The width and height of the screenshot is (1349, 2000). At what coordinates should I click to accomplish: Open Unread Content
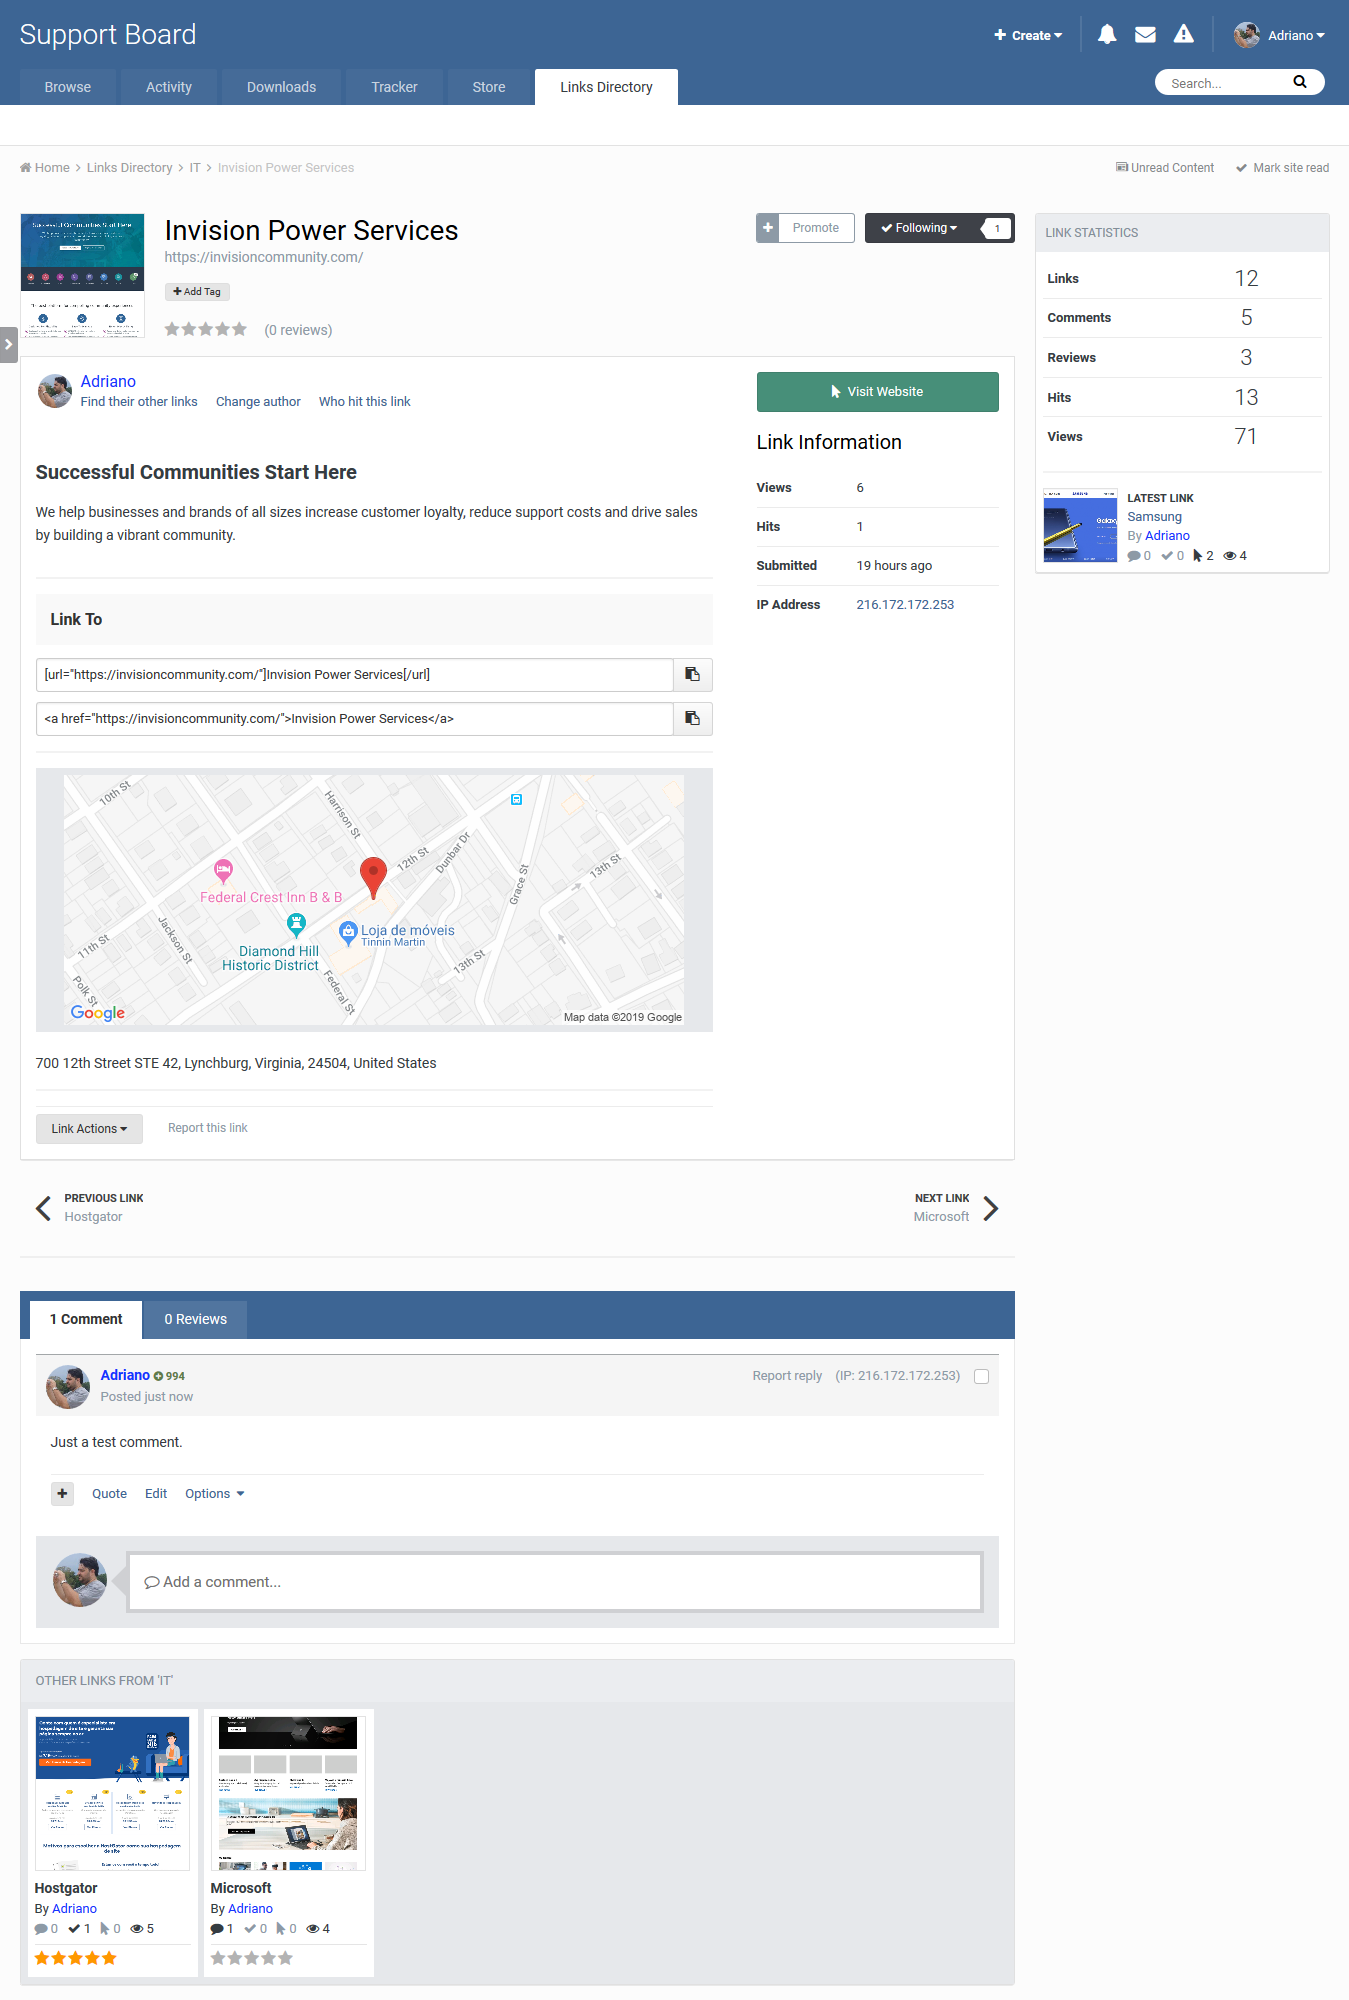point(1165,168)
